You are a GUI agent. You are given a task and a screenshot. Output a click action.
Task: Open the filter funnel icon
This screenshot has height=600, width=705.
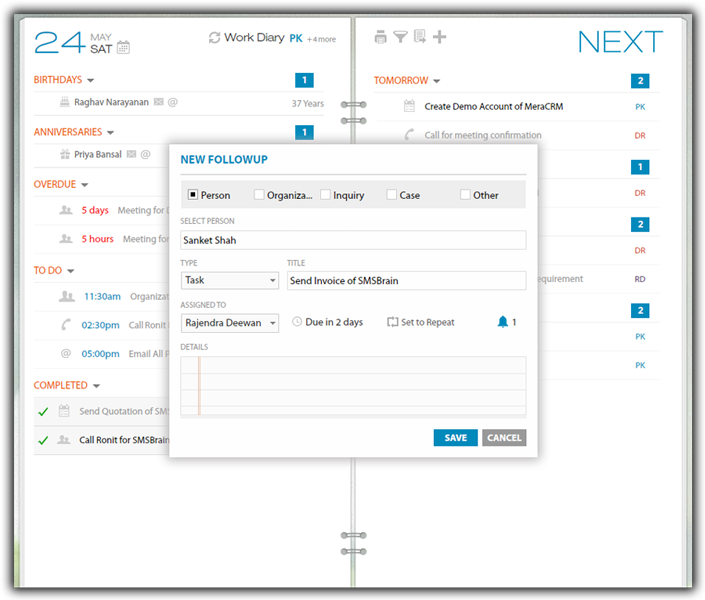(x=400, y=38)
